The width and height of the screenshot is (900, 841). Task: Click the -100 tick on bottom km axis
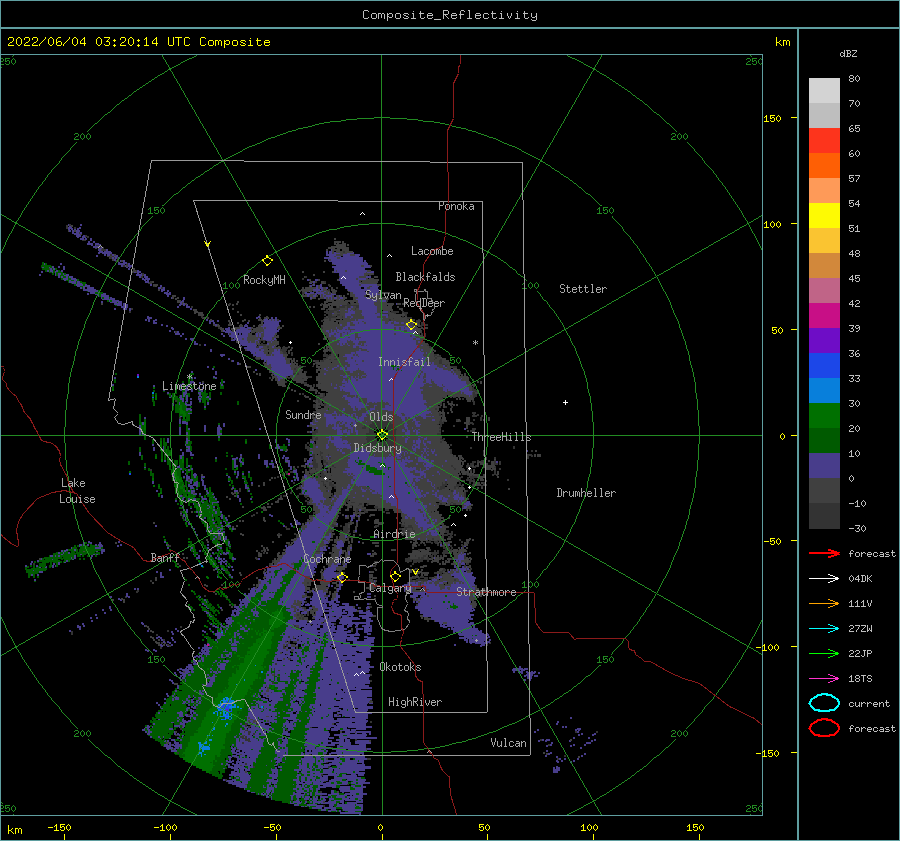(165, 827)
